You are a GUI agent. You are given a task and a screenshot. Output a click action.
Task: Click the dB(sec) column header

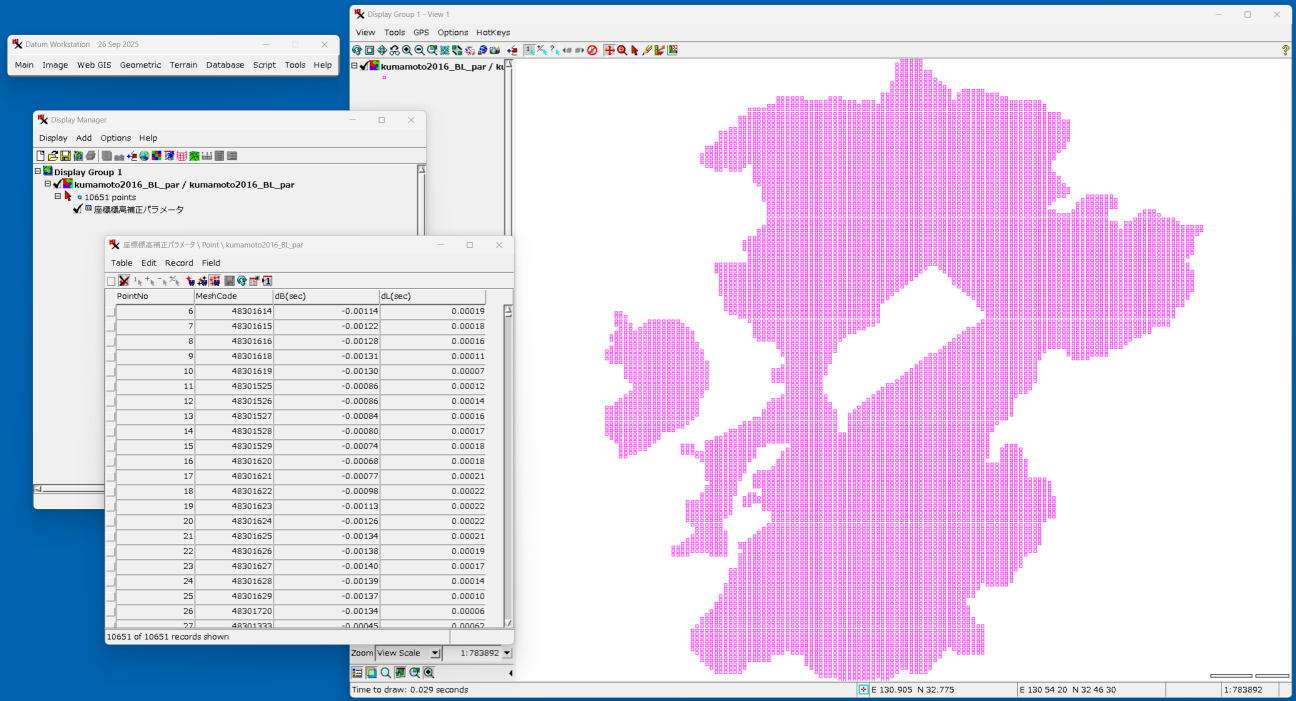(326, 296)
